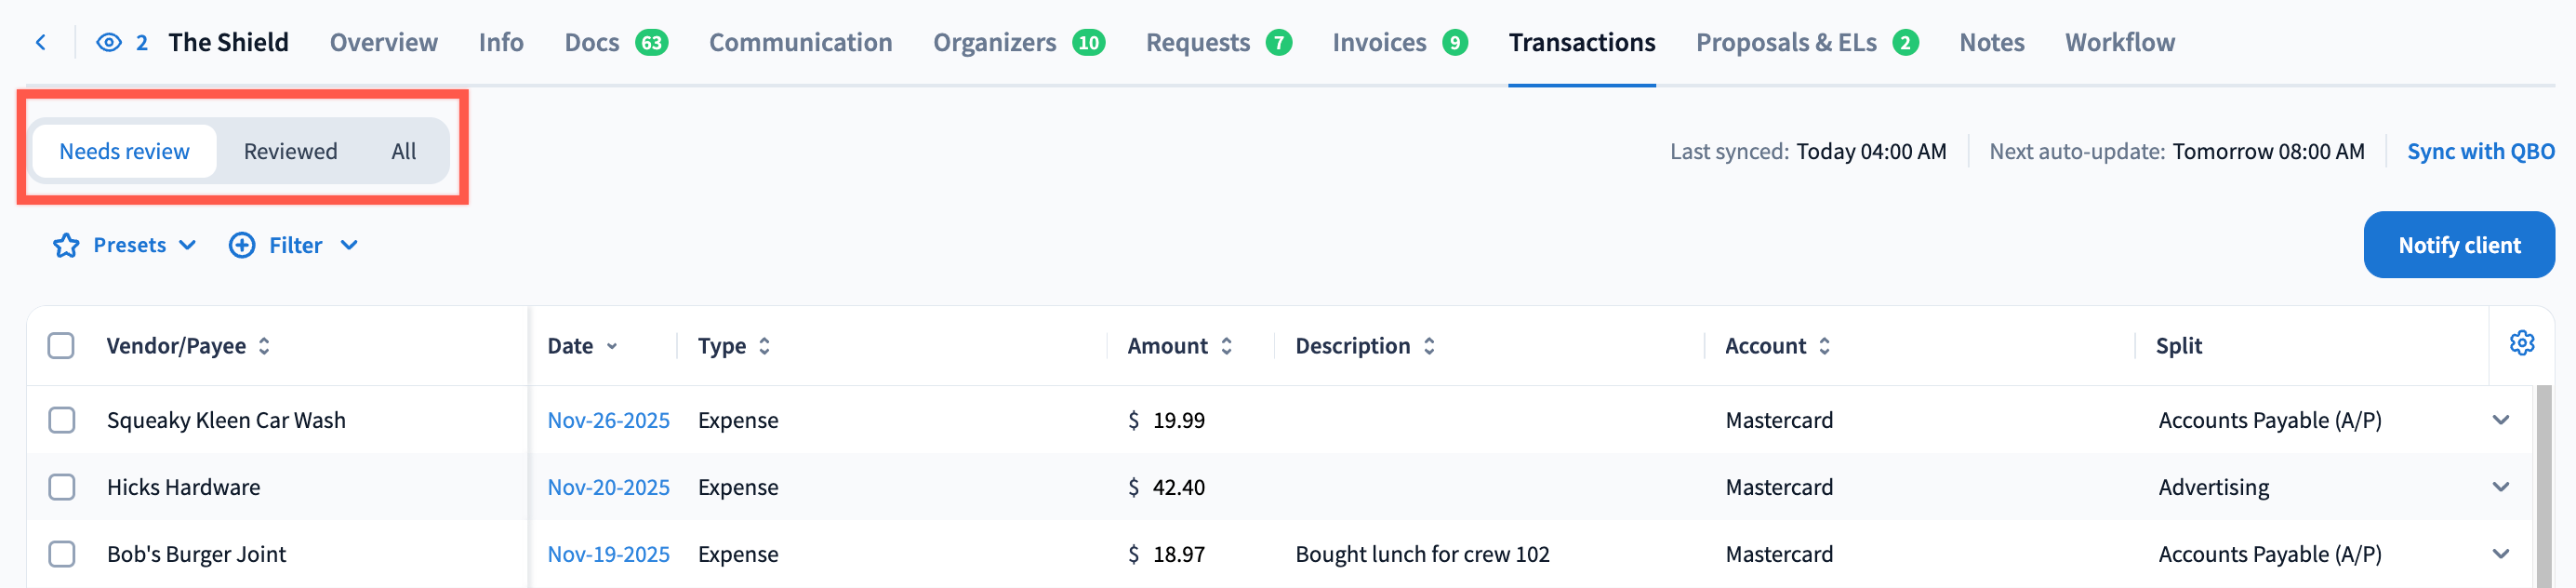
Task: Sort by Vendor/Payee column arrows
Action: 264,346
